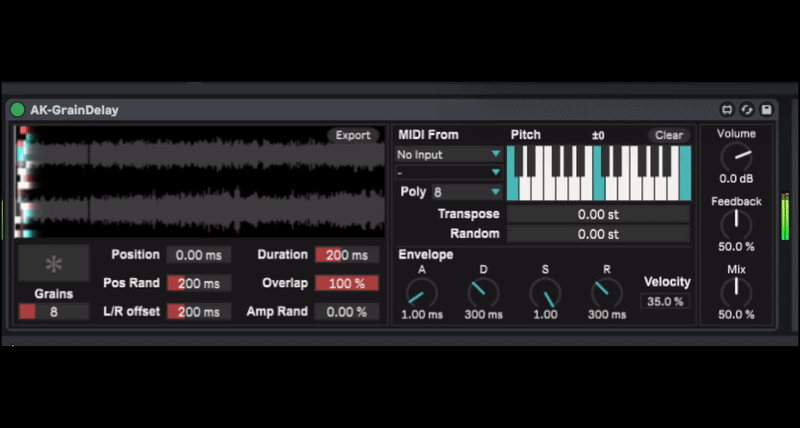Screen dimensions: 800x428
Task: Click the Volume knob
Action: pos(736,155)
